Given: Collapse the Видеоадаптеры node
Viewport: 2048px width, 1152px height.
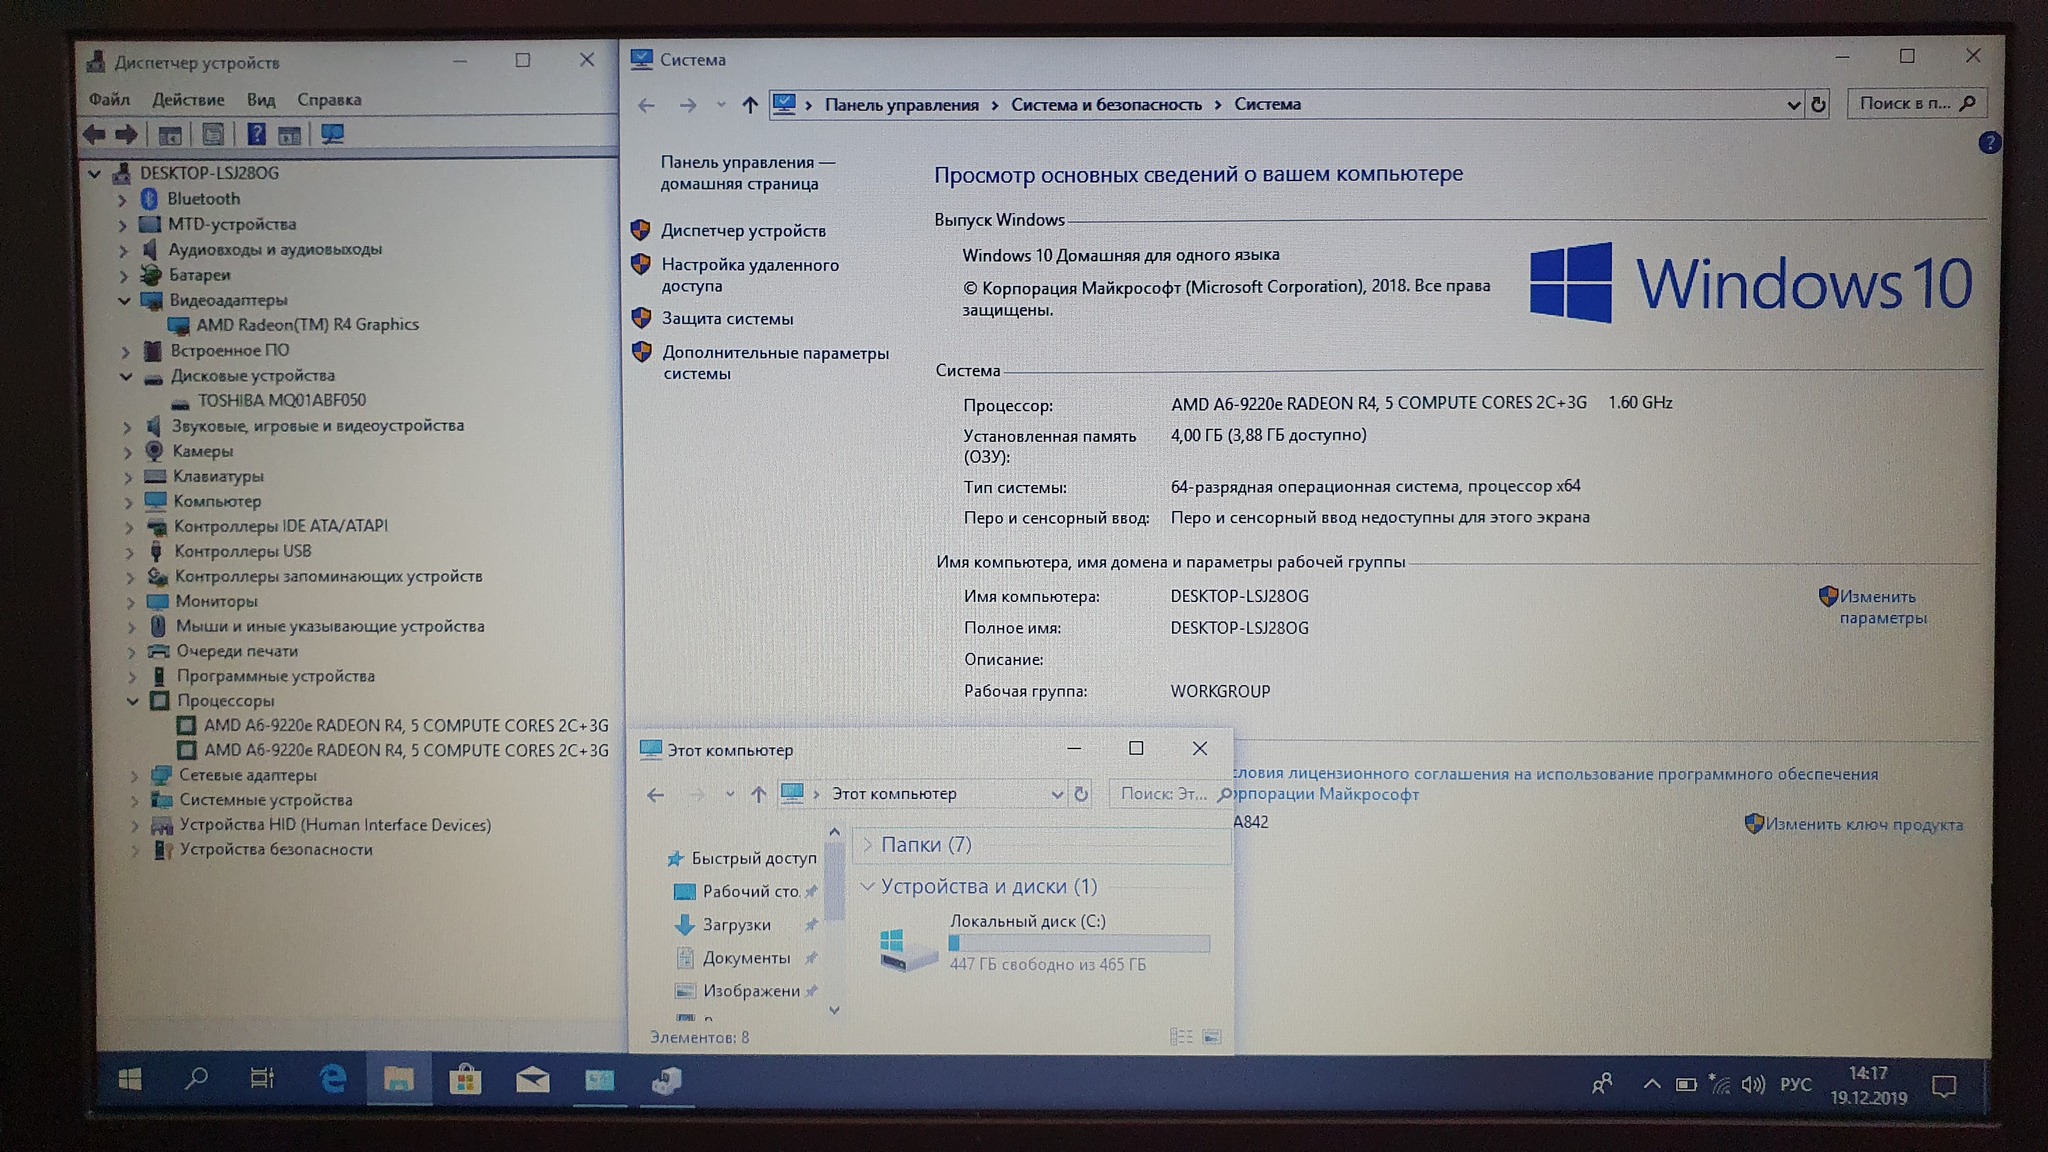Looking at the screenshot, I should coord(125,300).
